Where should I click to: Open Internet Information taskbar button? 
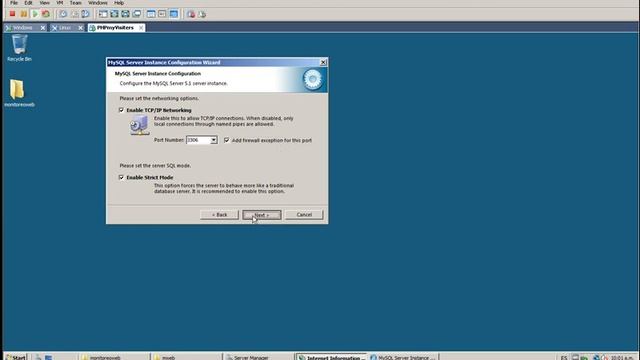(331, 357)
